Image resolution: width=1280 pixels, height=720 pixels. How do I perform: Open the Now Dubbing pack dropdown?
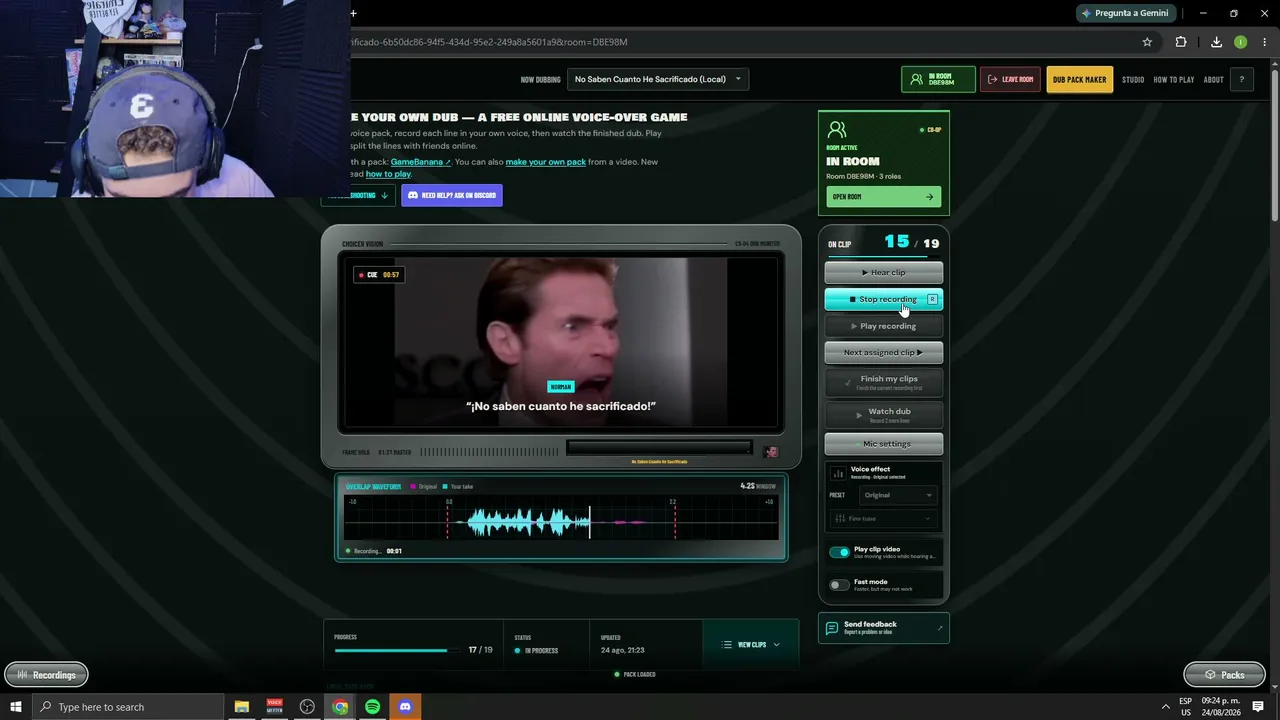[658, 79]
